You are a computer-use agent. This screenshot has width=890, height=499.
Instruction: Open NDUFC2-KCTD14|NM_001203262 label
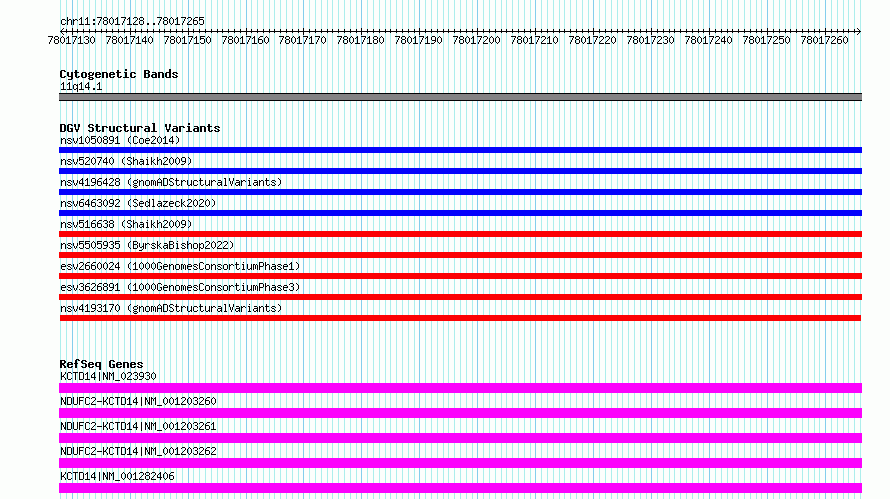(138, 451)
